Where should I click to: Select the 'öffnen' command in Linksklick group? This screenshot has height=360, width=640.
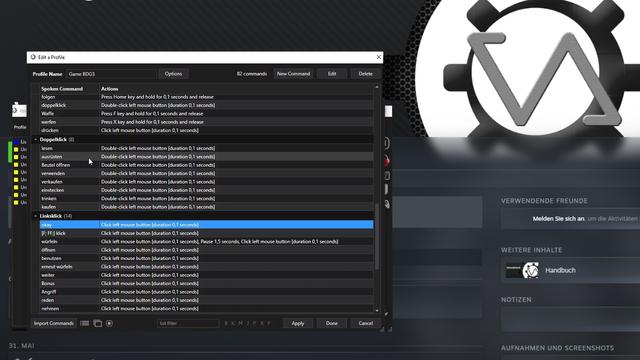point(207,250)
